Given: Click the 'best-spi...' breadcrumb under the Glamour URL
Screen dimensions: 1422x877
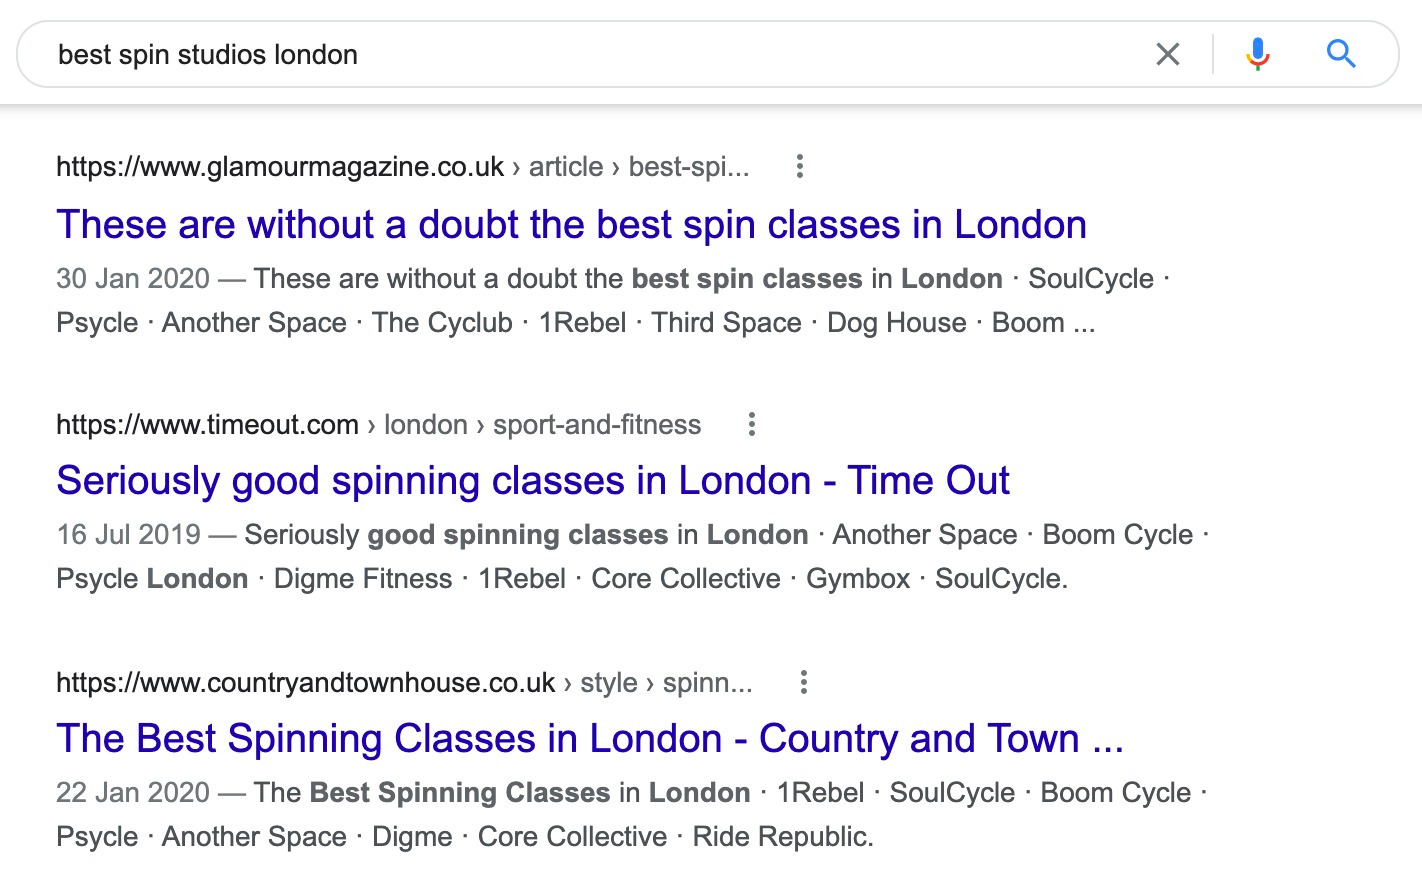Looking at the screenshot, I should (688, 166).
